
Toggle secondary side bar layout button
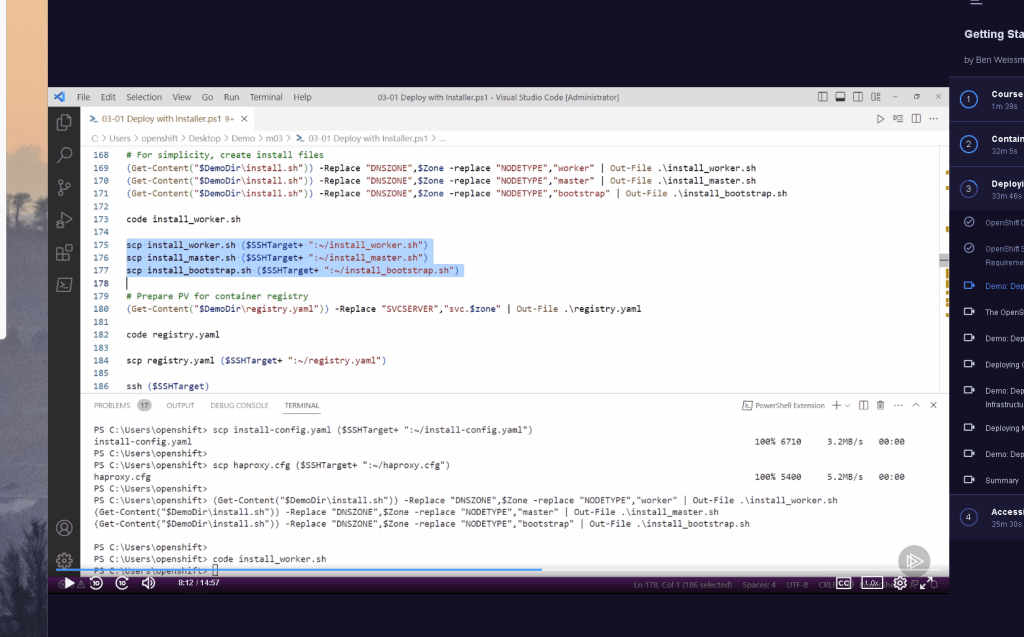tap(858, 97)
